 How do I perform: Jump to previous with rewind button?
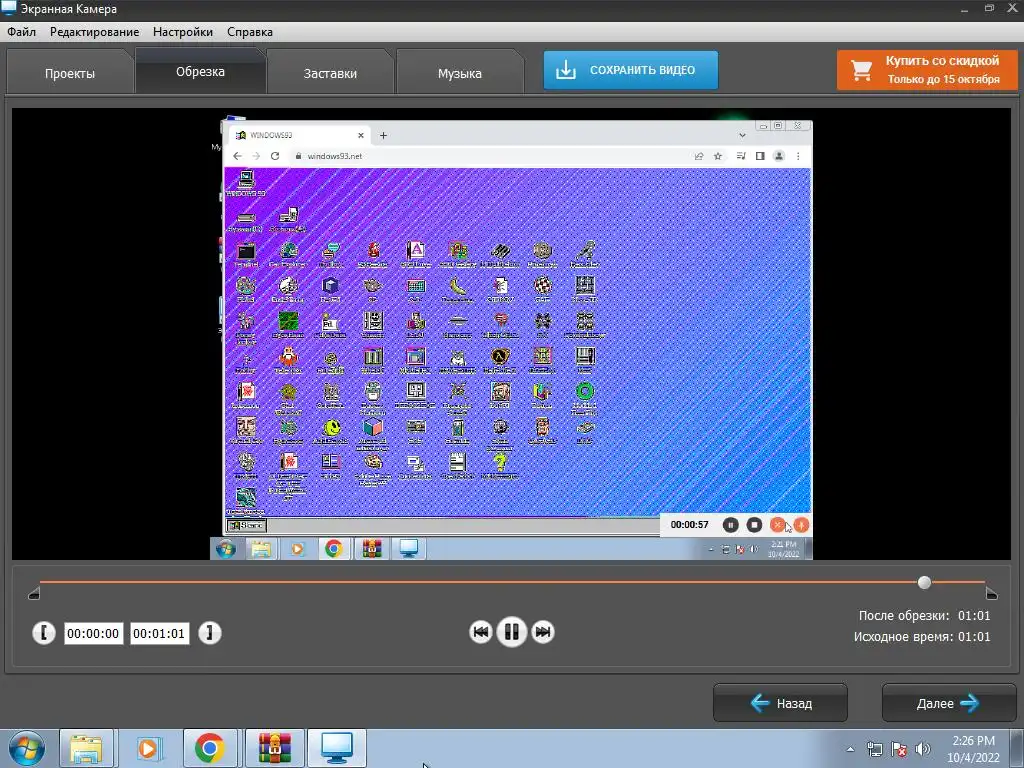[481, 632]
